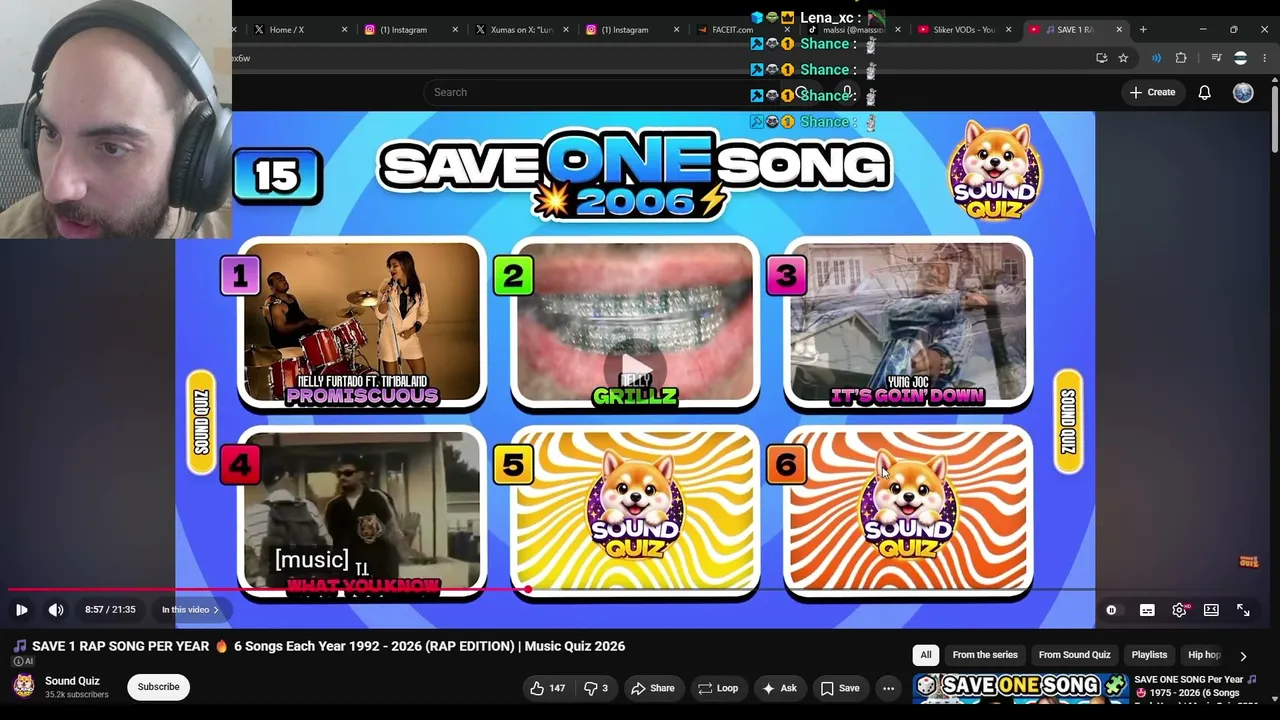Open the Sound Quiz channel avatar
The height and width of the screenshot is (720, 1280).
click(x=24, y=686)
